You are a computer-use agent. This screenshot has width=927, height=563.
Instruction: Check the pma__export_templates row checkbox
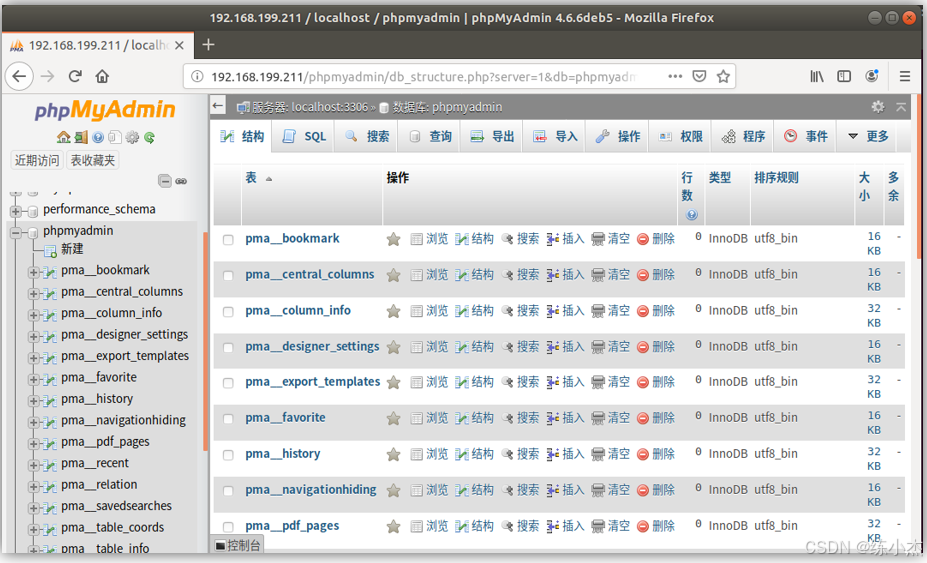228,383
